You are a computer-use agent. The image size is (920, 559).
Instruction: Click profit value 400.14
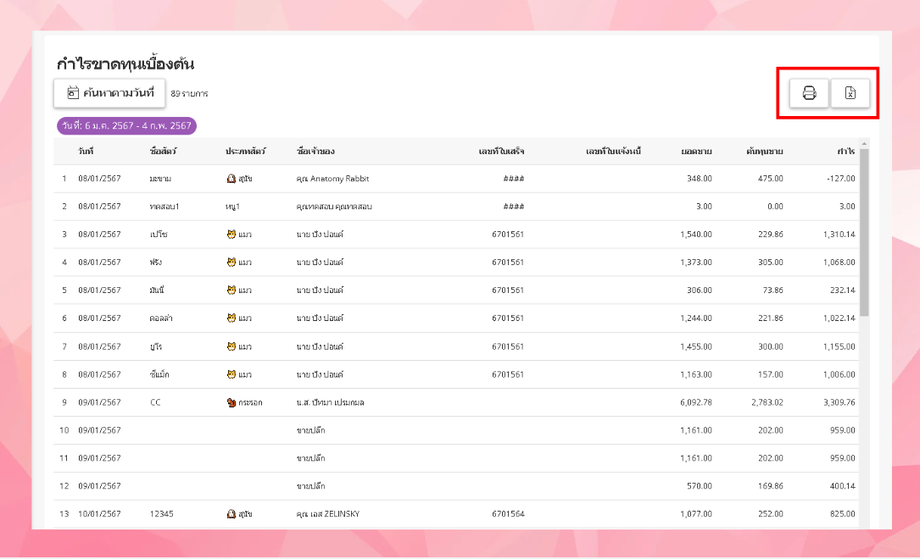coord(843,486)
